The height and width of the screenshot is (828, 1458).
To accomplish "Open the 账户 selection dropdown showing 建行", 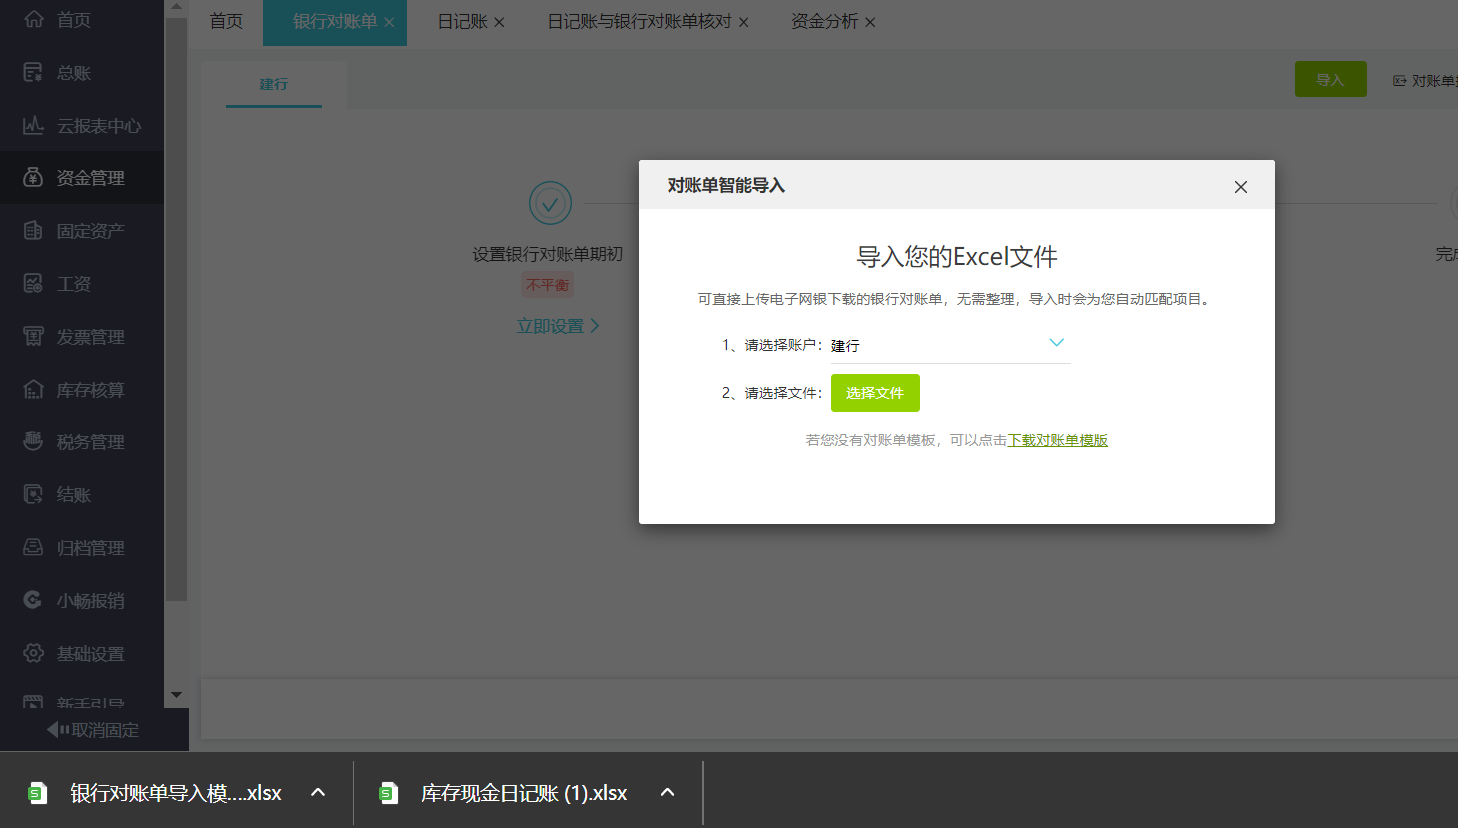I will (x=1056, y=342).
